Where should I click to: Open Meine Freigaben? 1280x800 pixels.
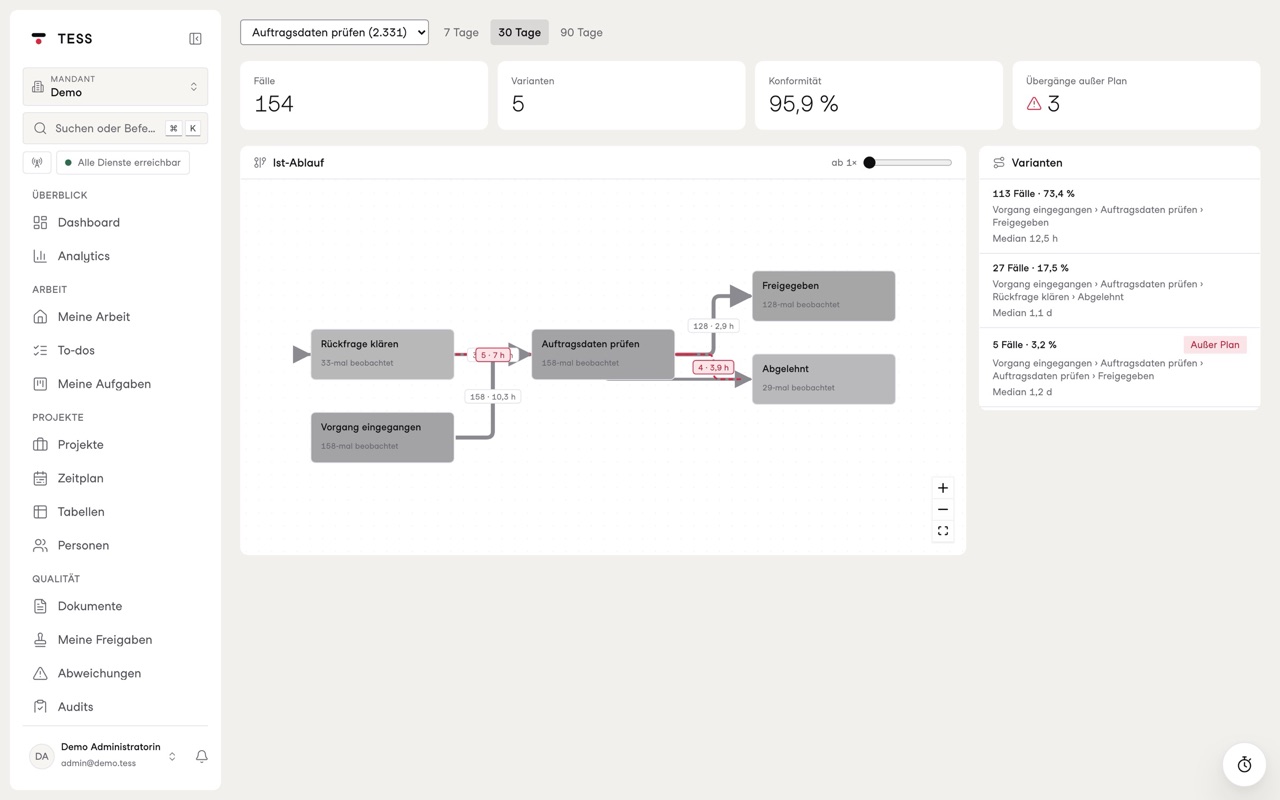pyautogui.click(x=115, y=640)
